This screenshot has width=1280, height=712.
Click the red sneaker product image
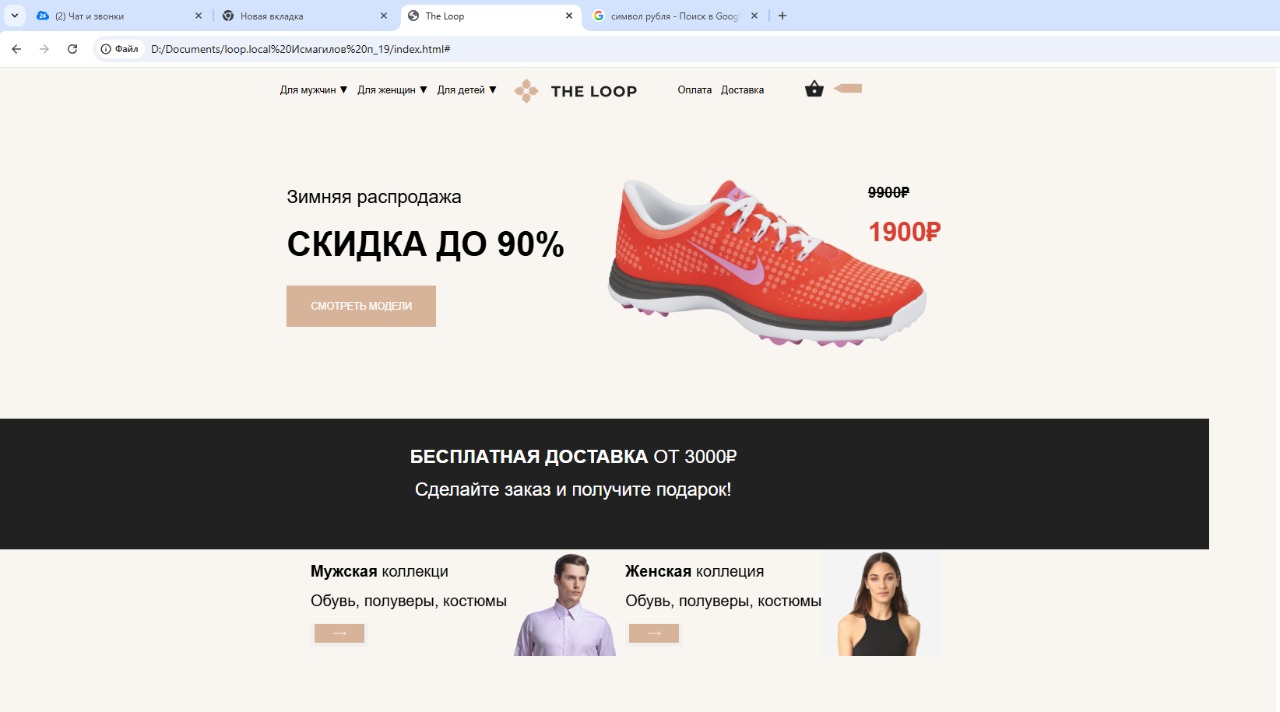(767, 263)
